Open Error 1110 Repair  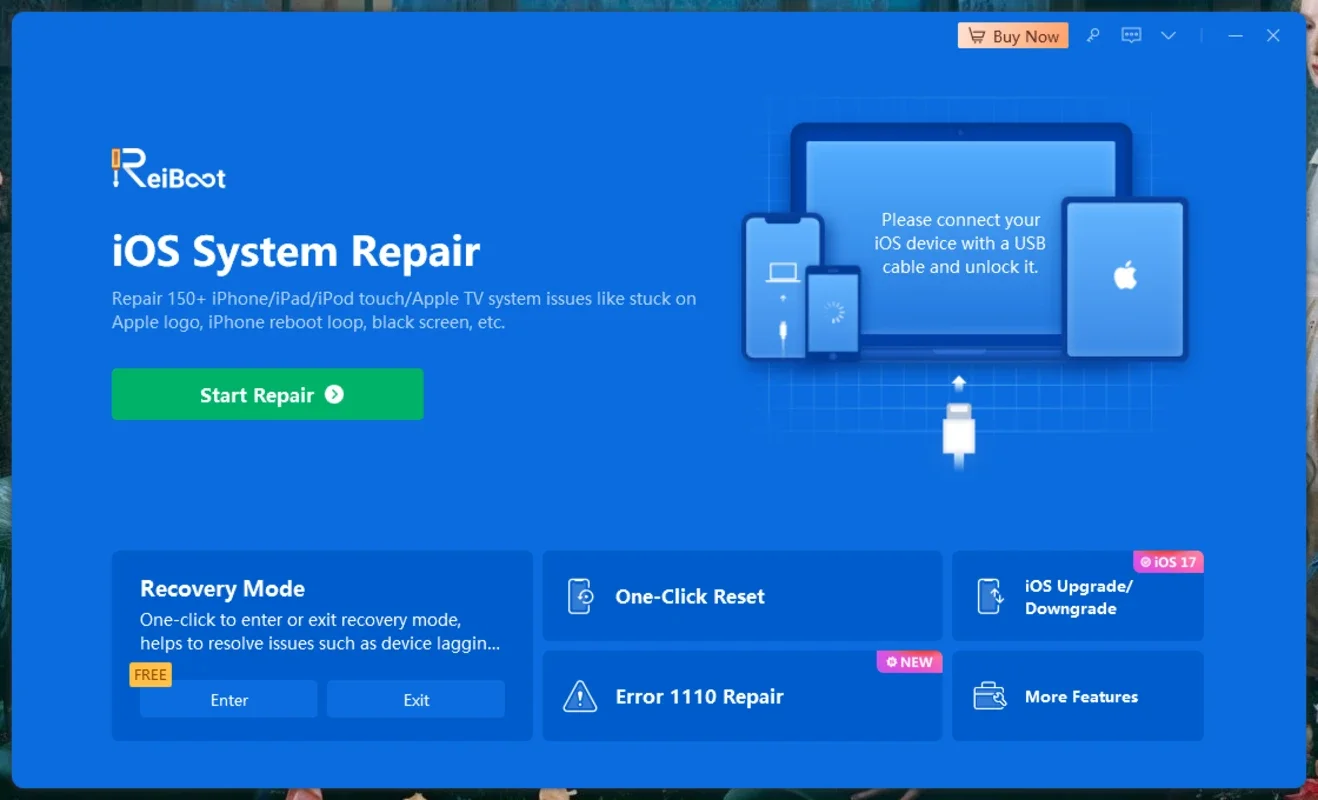click(x=742, y=696)
